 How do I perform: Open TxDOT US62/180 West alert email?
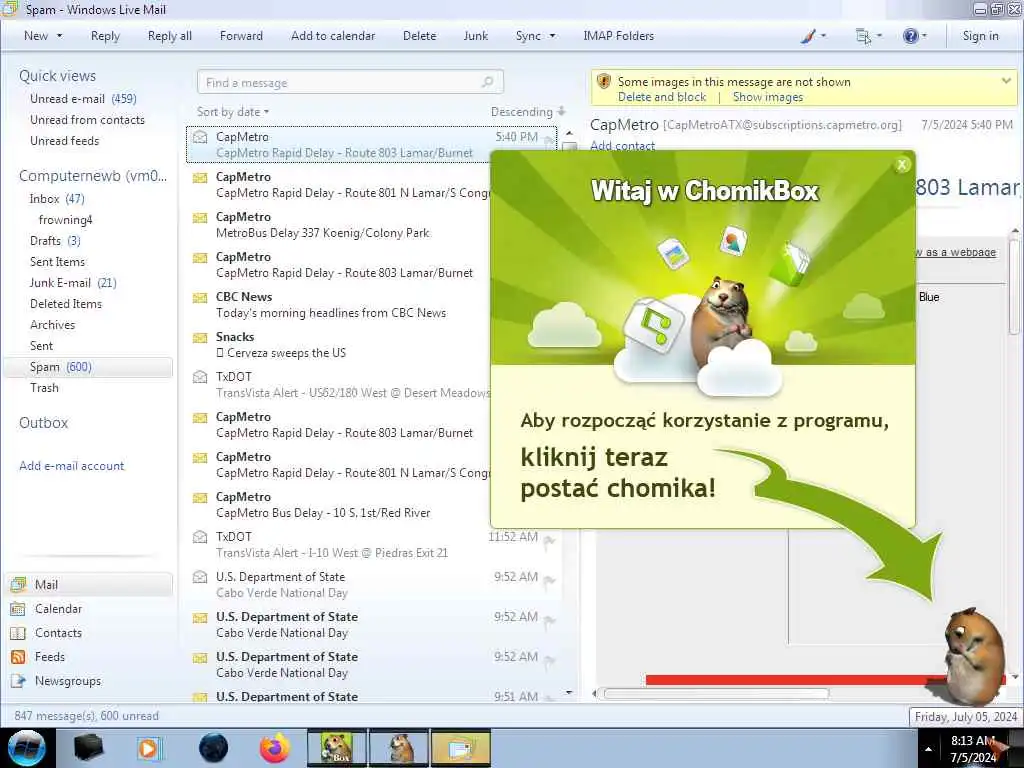(x=339, y=385)
